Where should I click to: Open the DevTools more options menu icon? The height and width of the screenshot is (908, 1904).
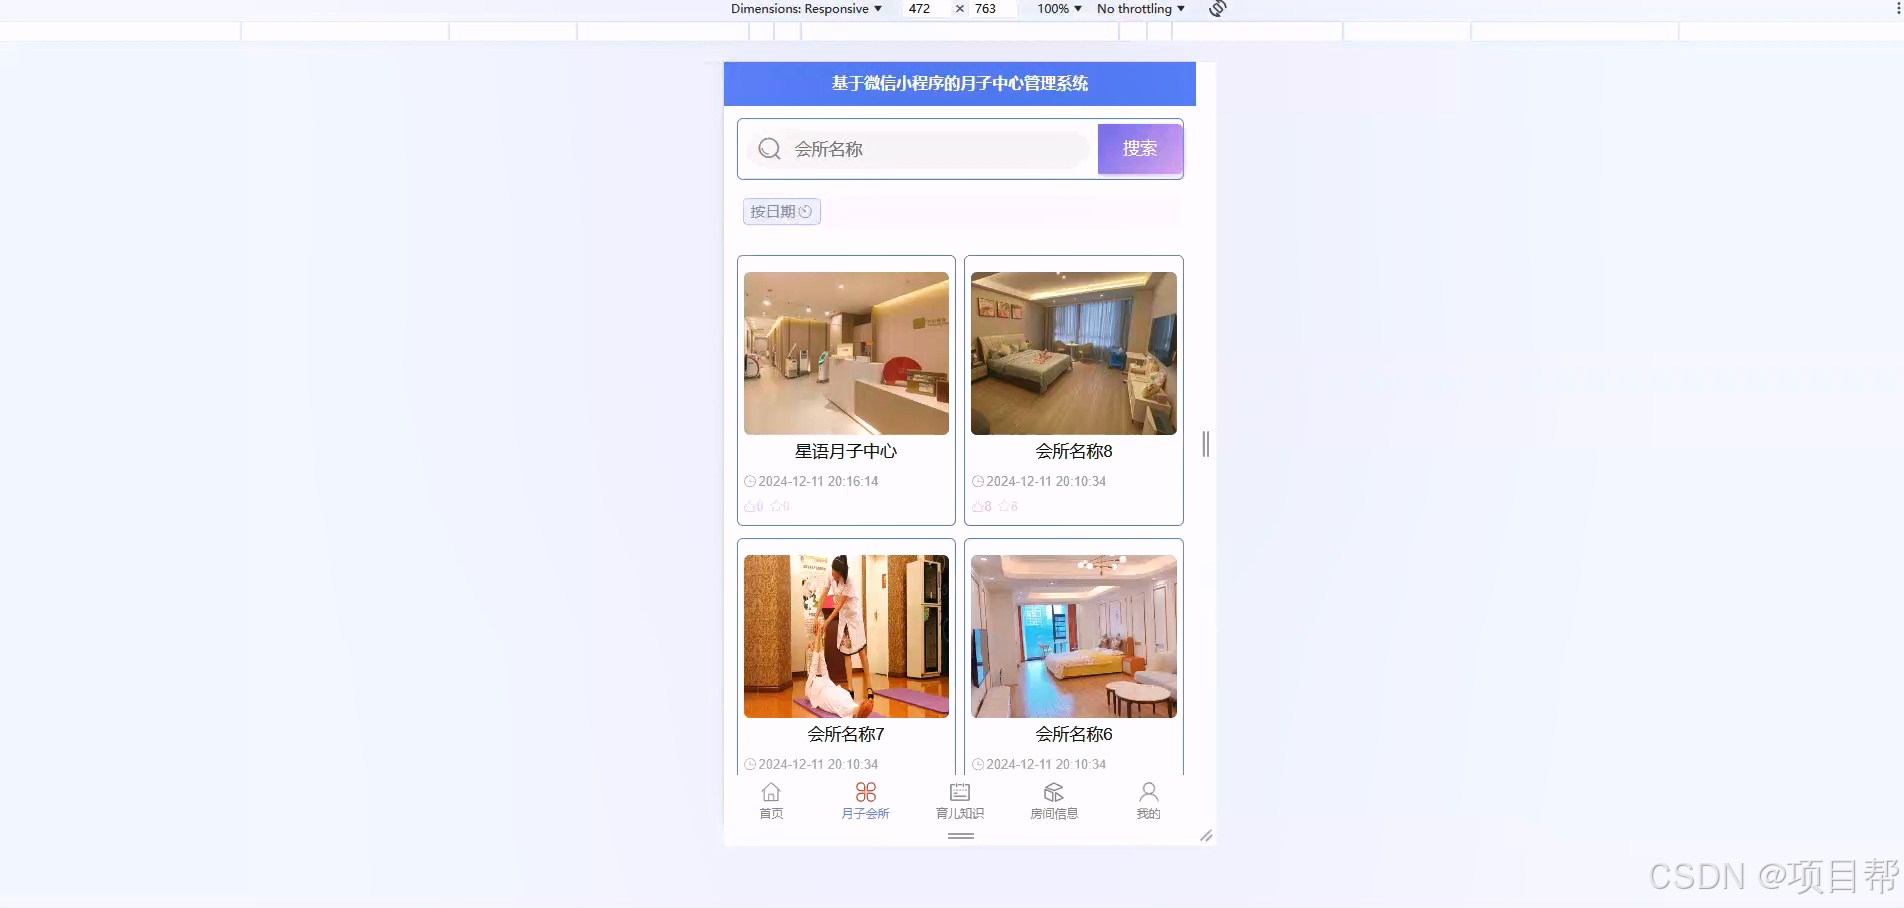[x=1895, y=8]
